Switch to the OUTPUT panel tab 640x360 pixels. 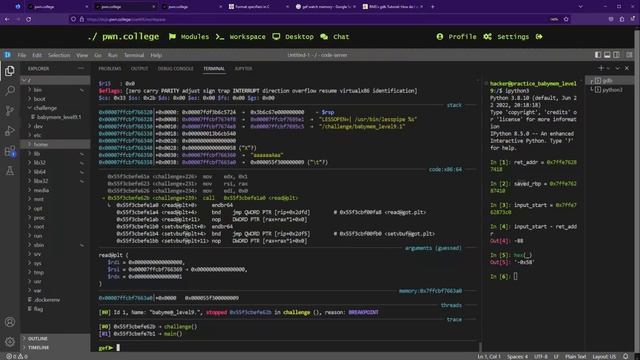click(139, 69)
